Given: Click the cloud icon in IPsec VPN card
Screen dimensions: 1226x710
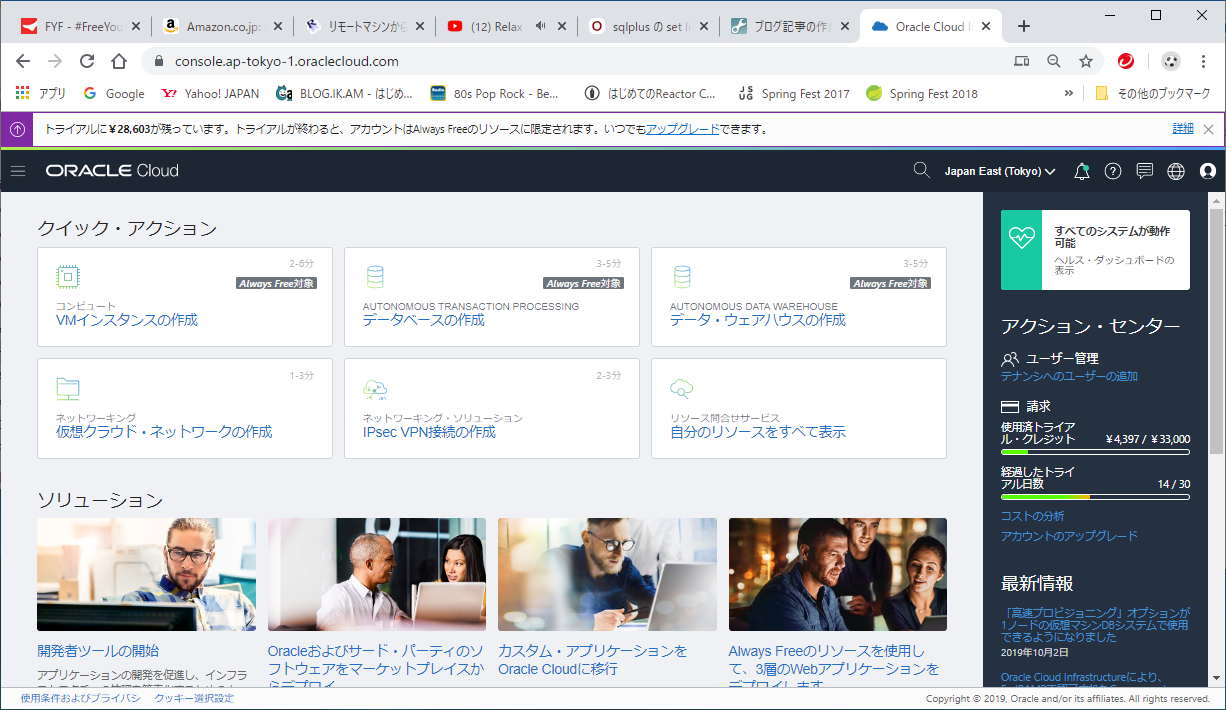Looking at the screenshot, I should point(375,389).
